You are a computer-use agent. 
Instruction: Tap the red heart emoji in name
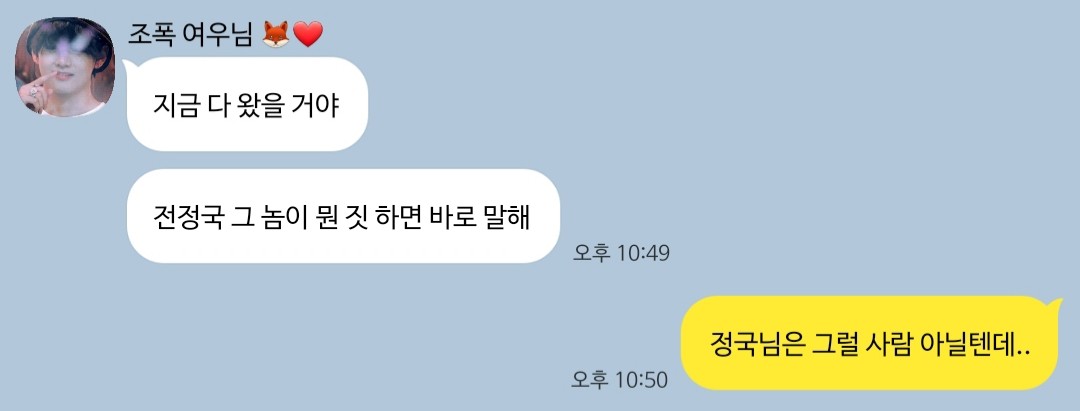(x=308, y=34)
